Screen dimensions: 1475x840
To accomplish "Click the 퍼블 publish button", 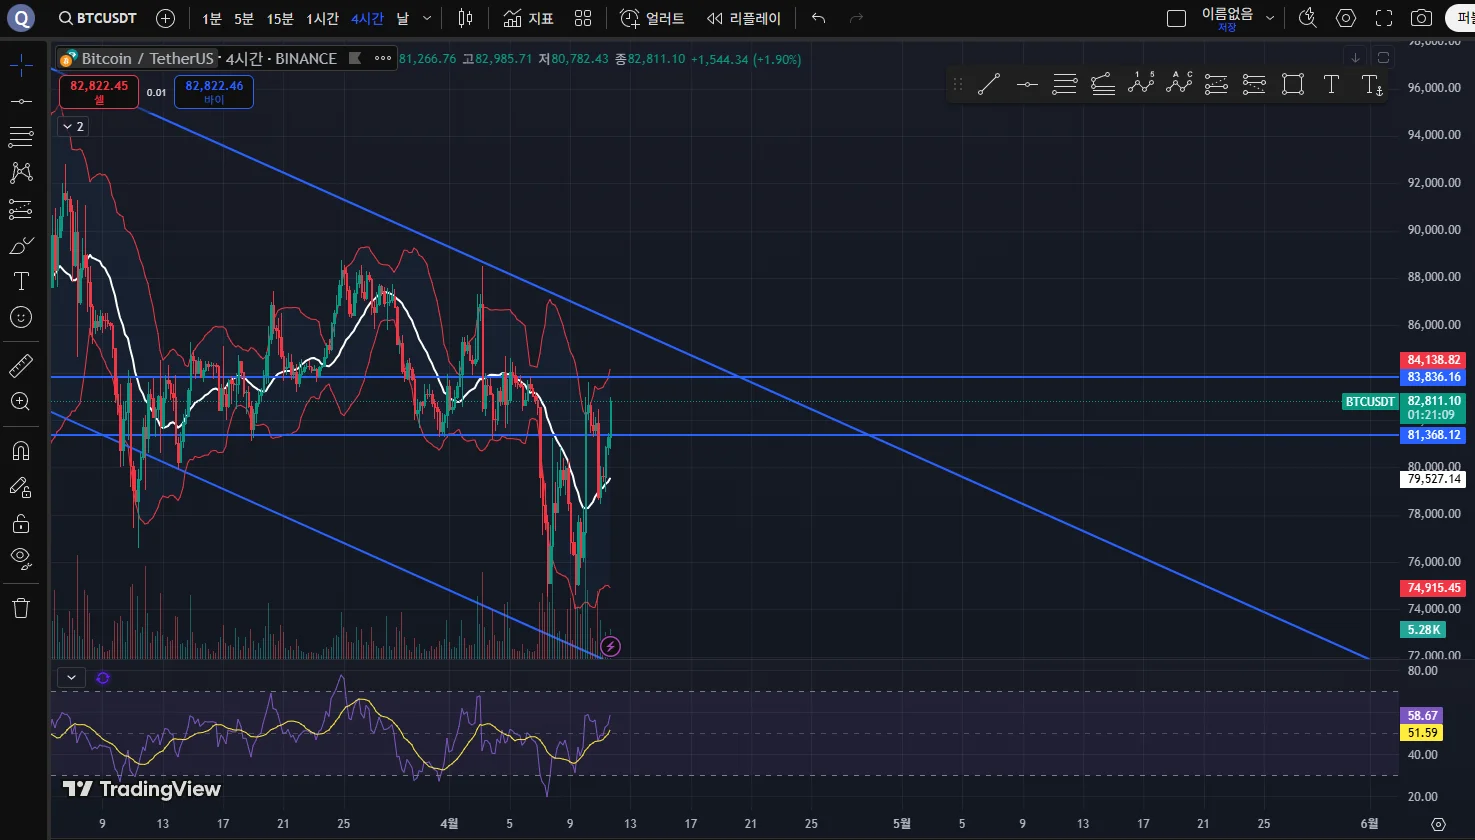I will coord(1460,18).
